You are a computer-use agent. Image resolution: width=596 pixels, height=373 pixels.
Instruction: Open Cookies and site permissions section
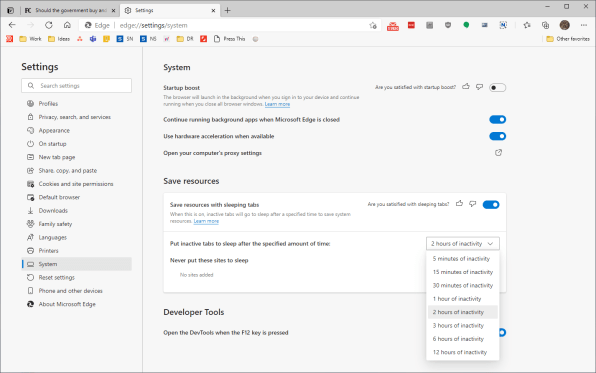76,184
